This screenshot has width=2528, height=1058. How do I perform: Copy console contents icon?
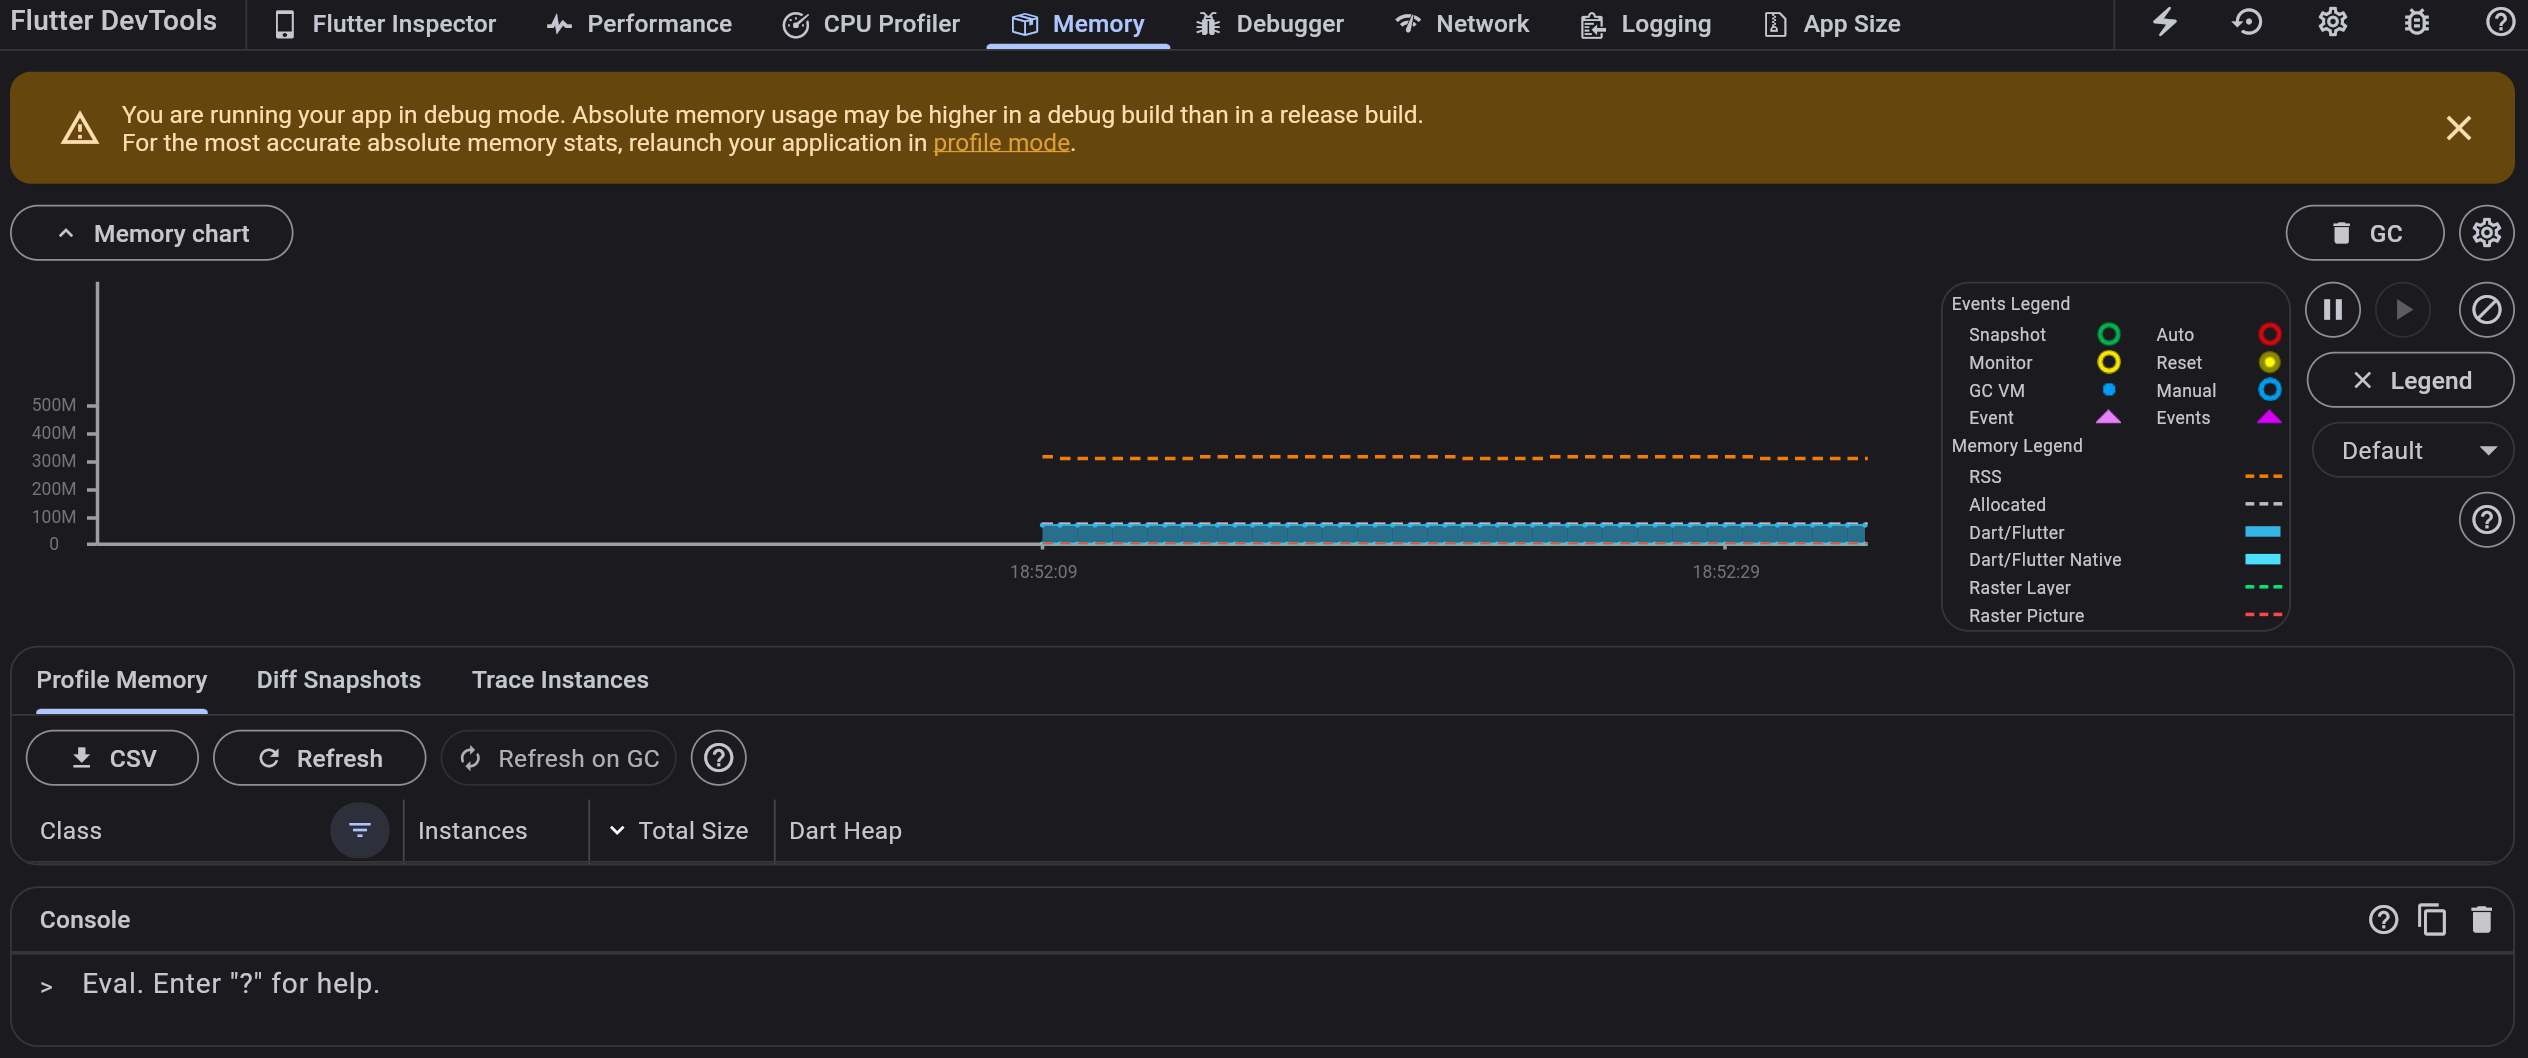(2432, 920)
